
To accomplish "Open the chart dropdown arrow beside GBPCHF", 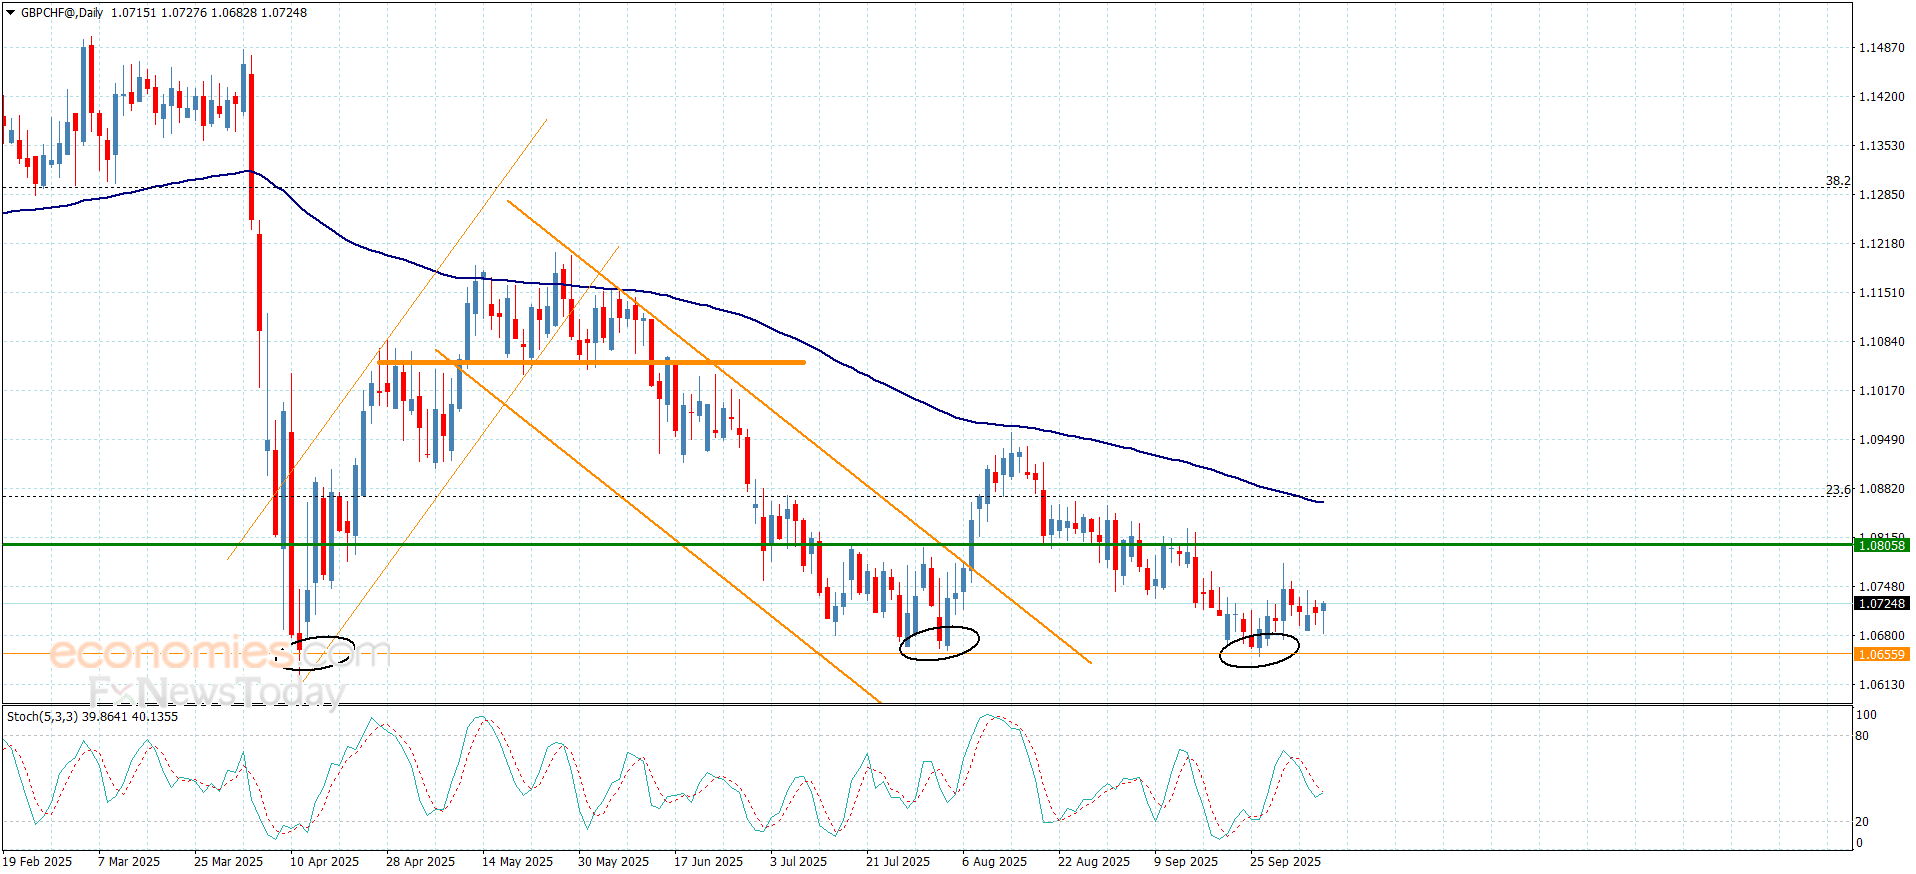I will coord(11,13).
